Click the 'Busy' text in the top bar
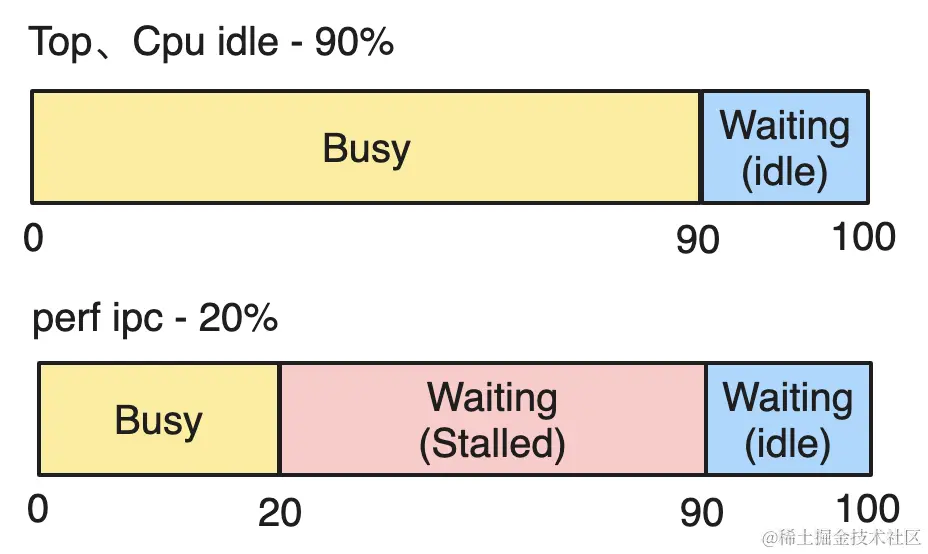Viewport: 928px width, 554px height. [x=366, y=149]
